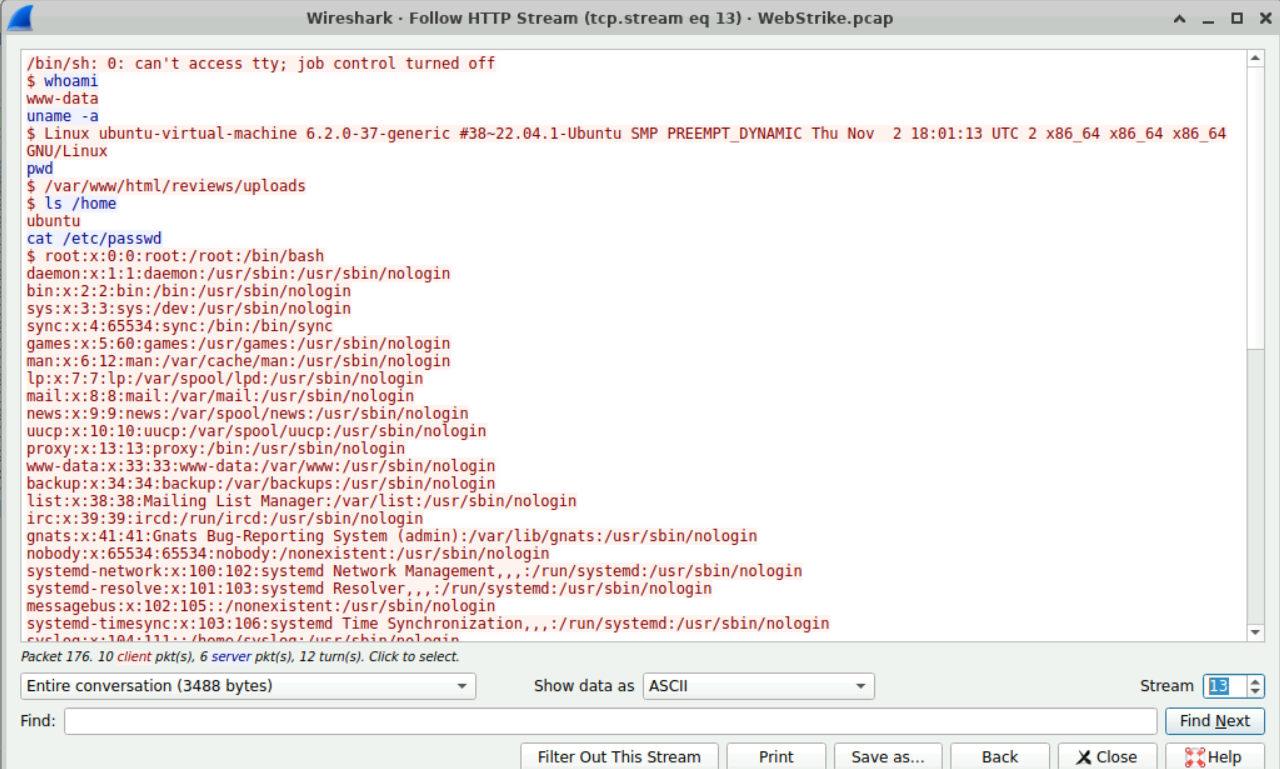Click the 'backup:x:34:34:backup' passwd line
This screenshot has height=769, width=1280.
pyautogui.click(x=261, y=483)
